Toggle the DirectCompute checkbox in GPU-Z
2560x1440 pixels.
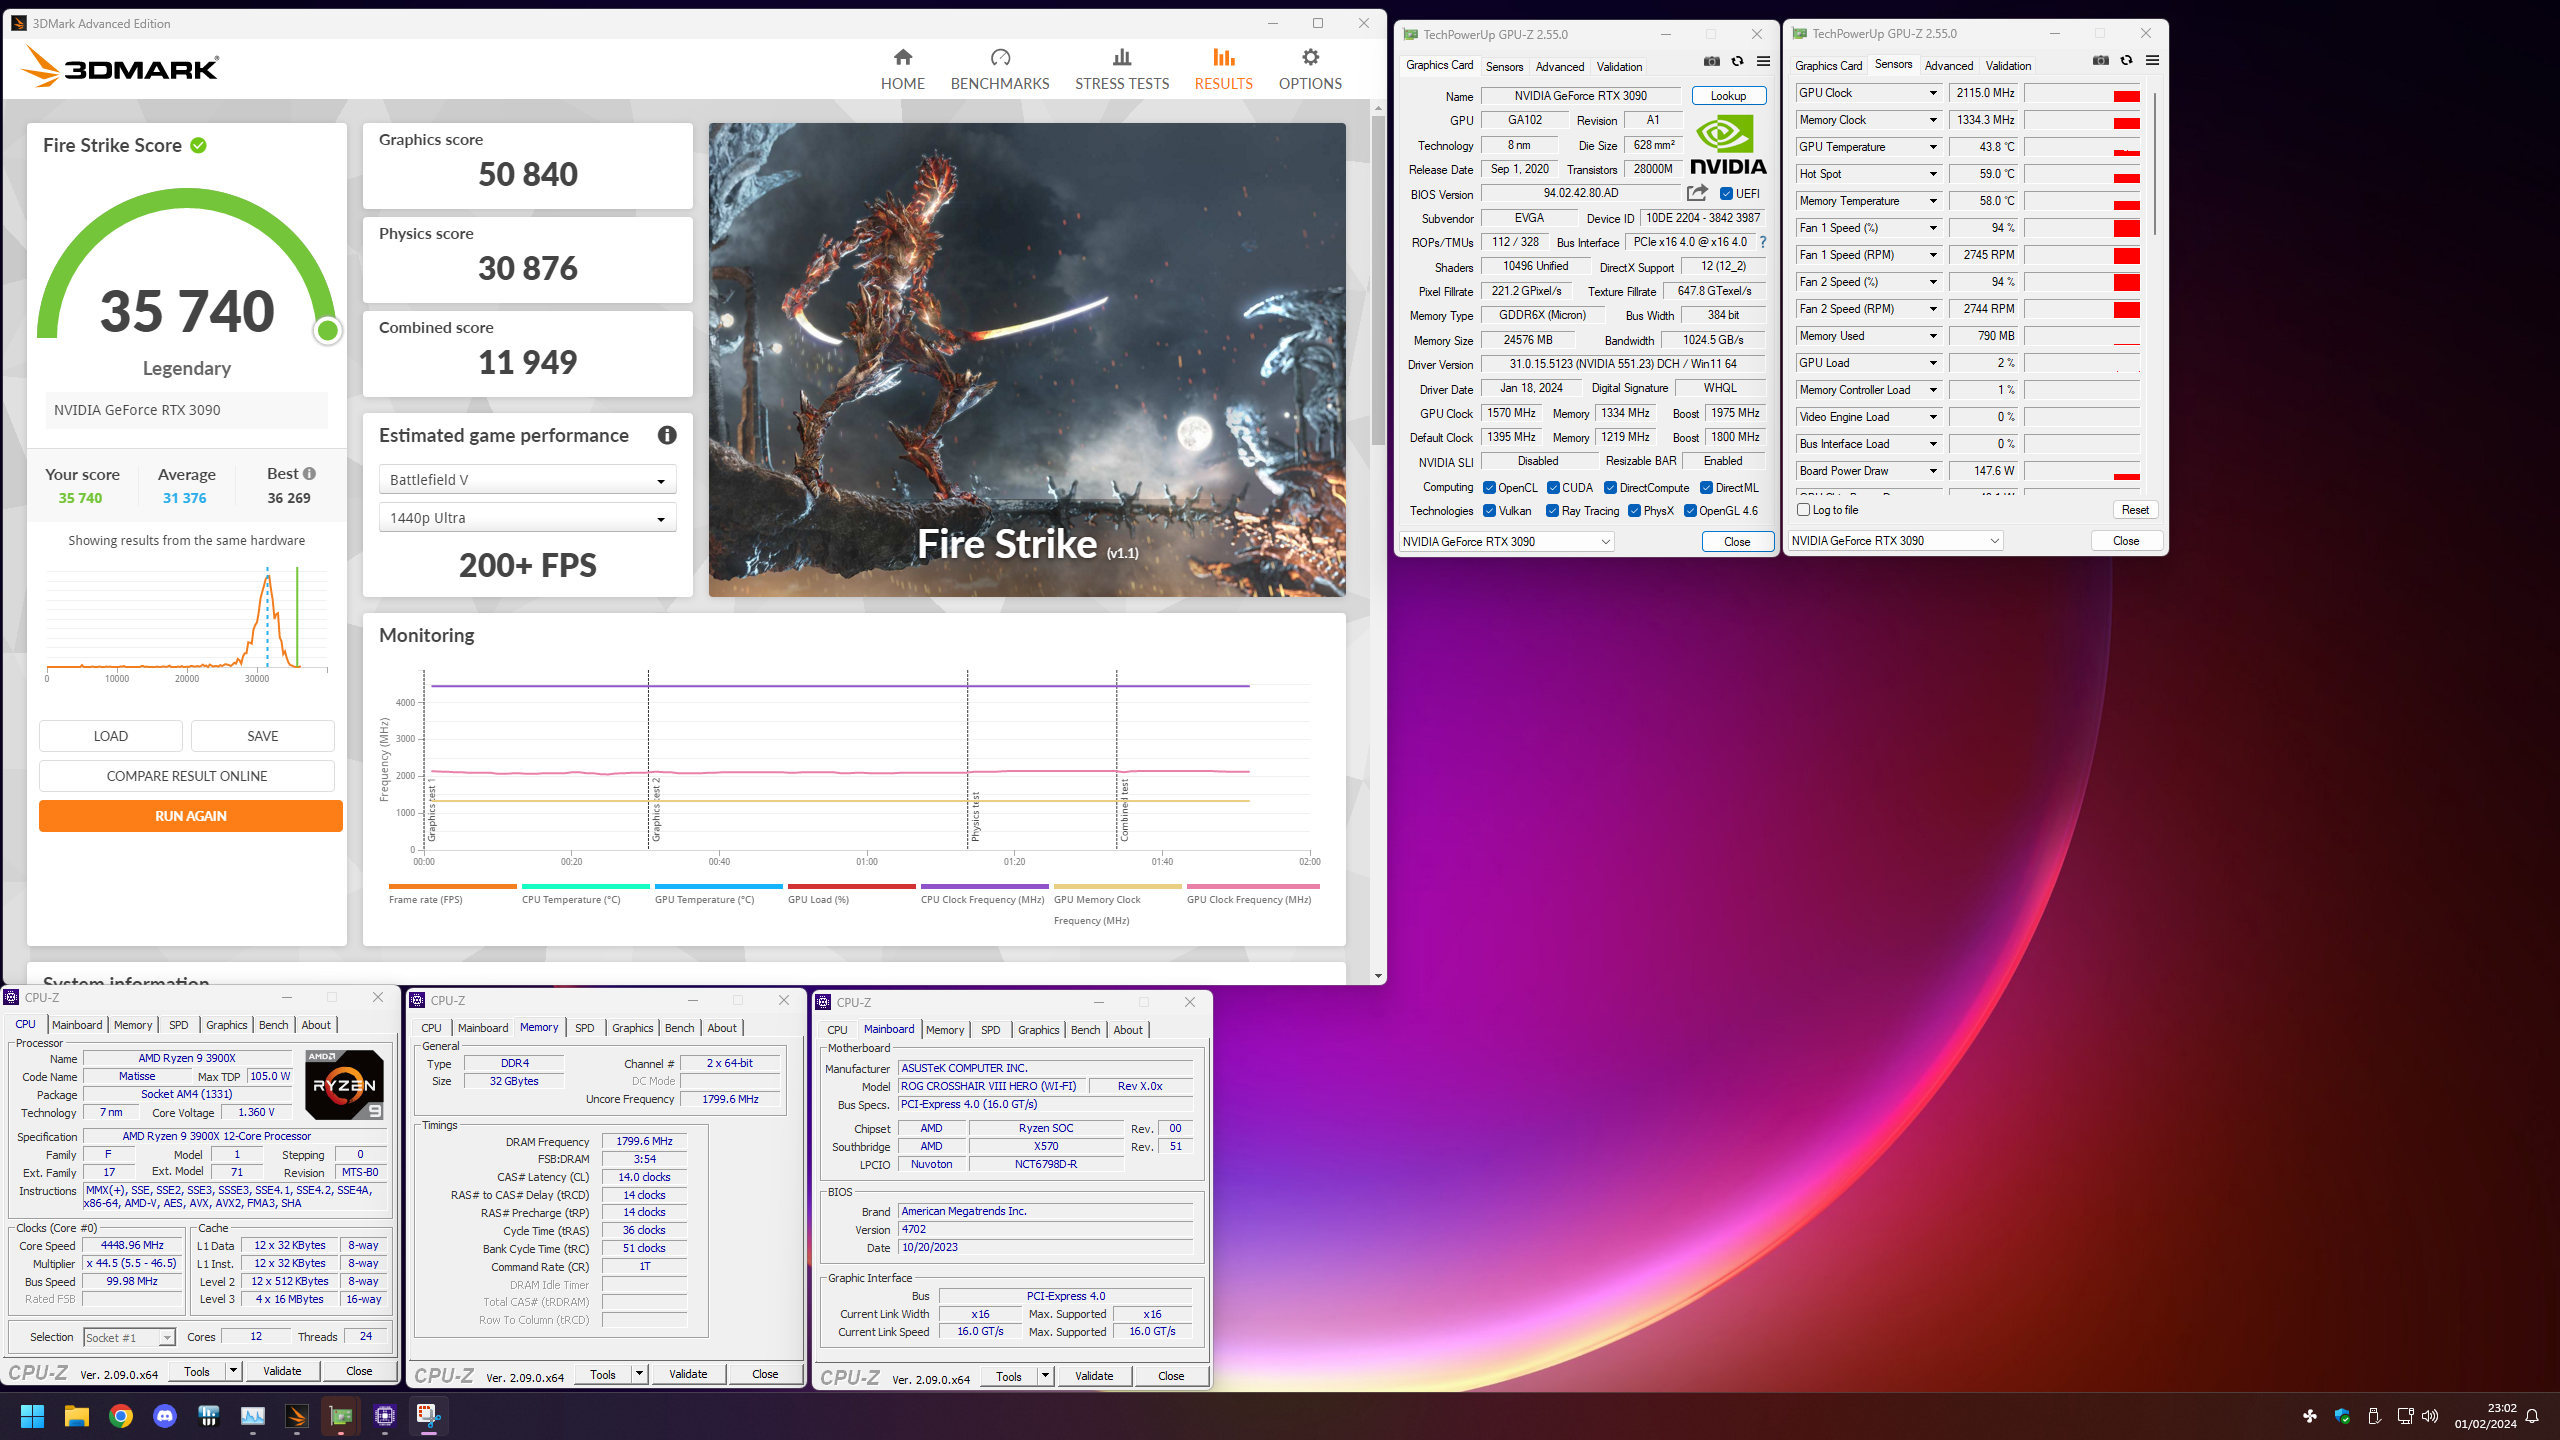click(1611, 488)
